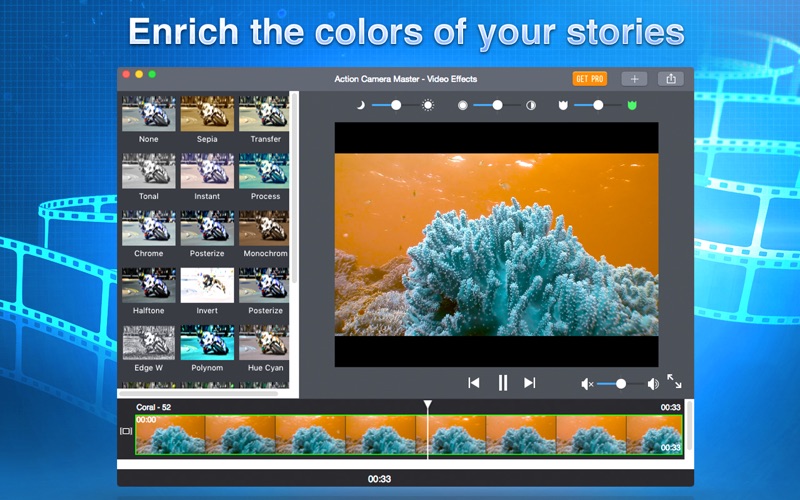Click the white low-saturation icon
This screenshot has width=800, height=500.
tap(563, 105)
